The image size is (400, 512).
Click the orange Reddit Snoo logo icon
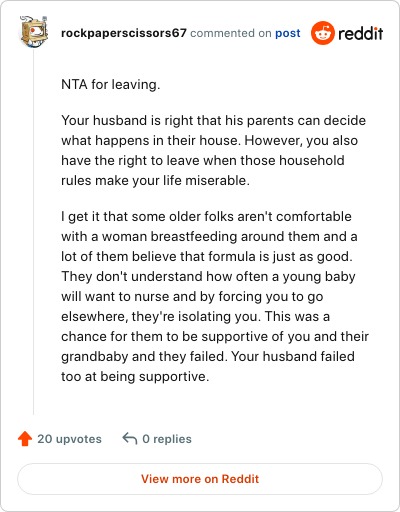[x=322, y=33]
